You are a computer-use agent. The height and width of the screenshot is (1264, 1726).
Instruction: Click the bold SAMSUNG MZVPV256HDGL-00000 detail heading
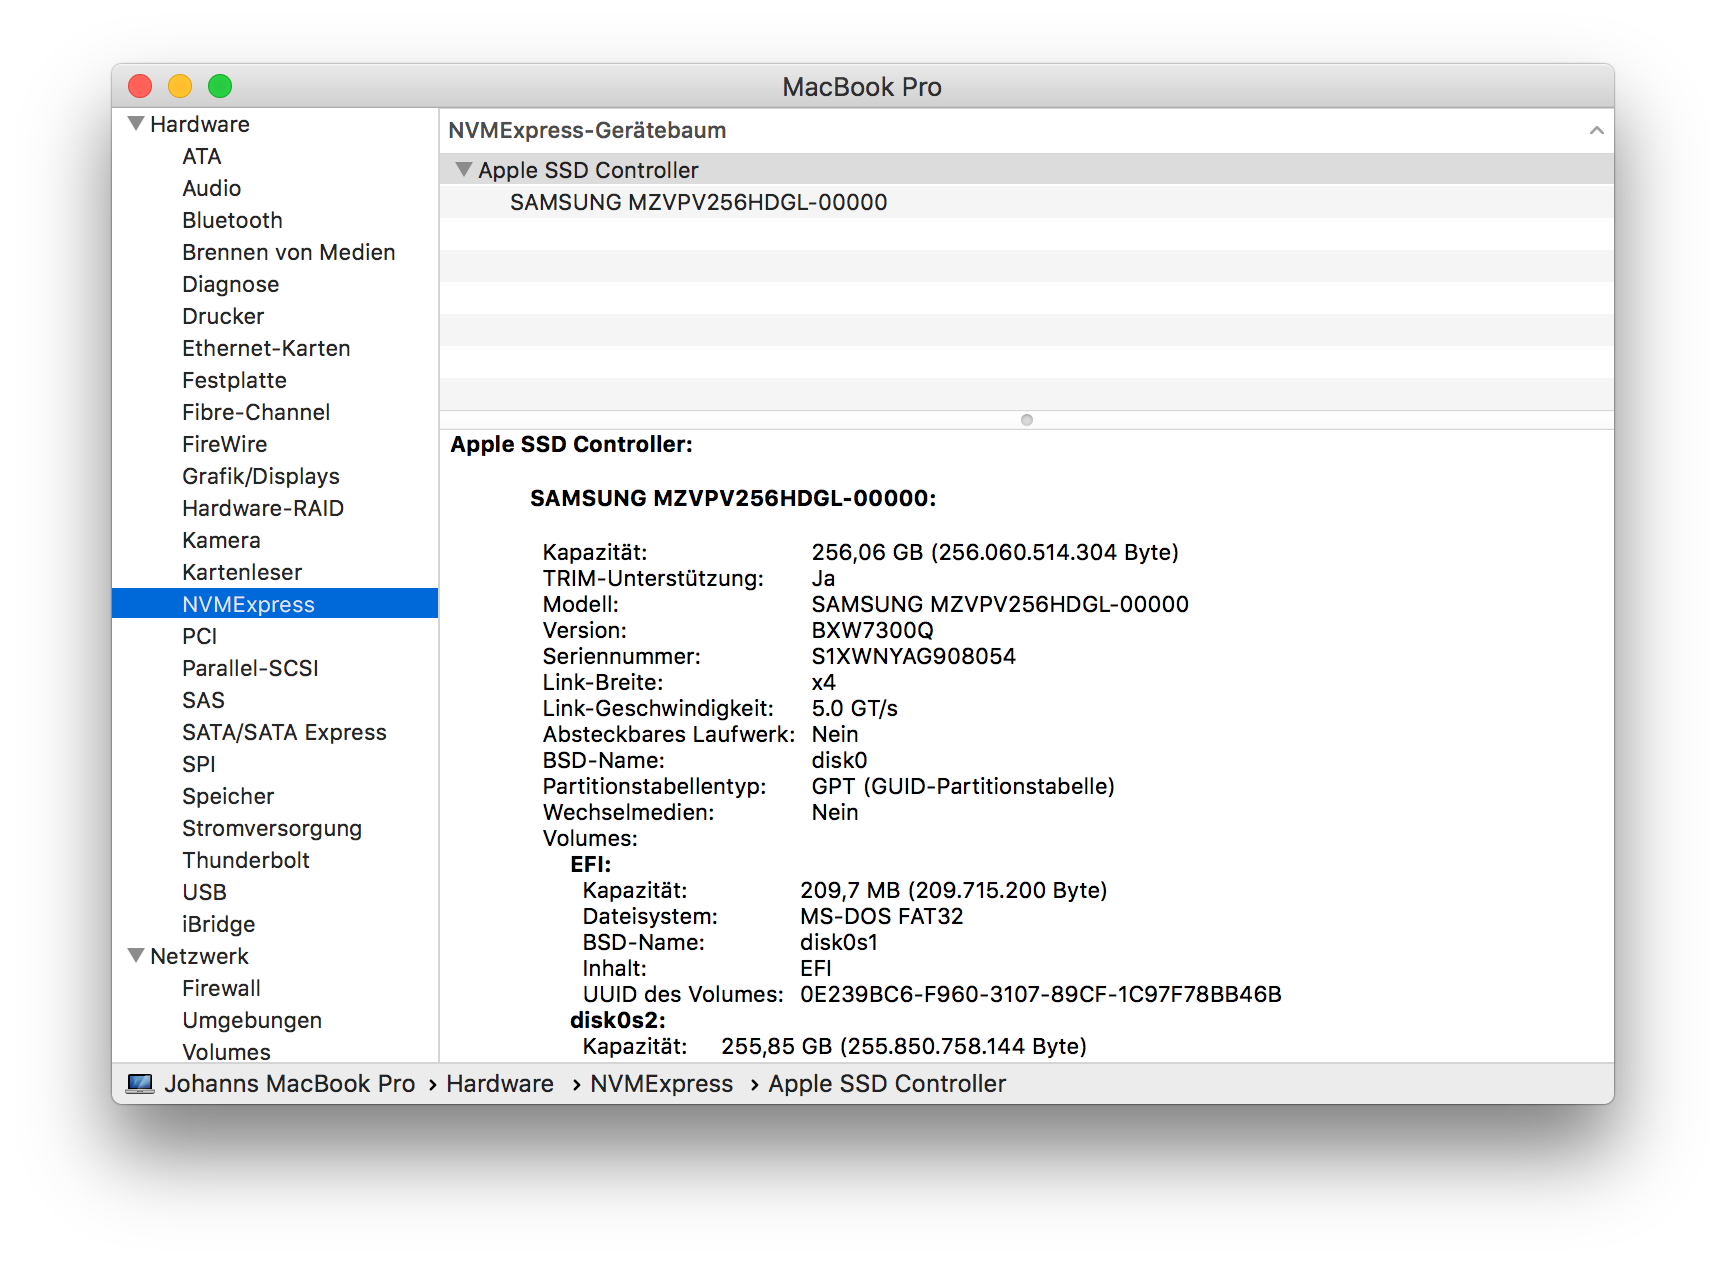click(x=733, y=498)
